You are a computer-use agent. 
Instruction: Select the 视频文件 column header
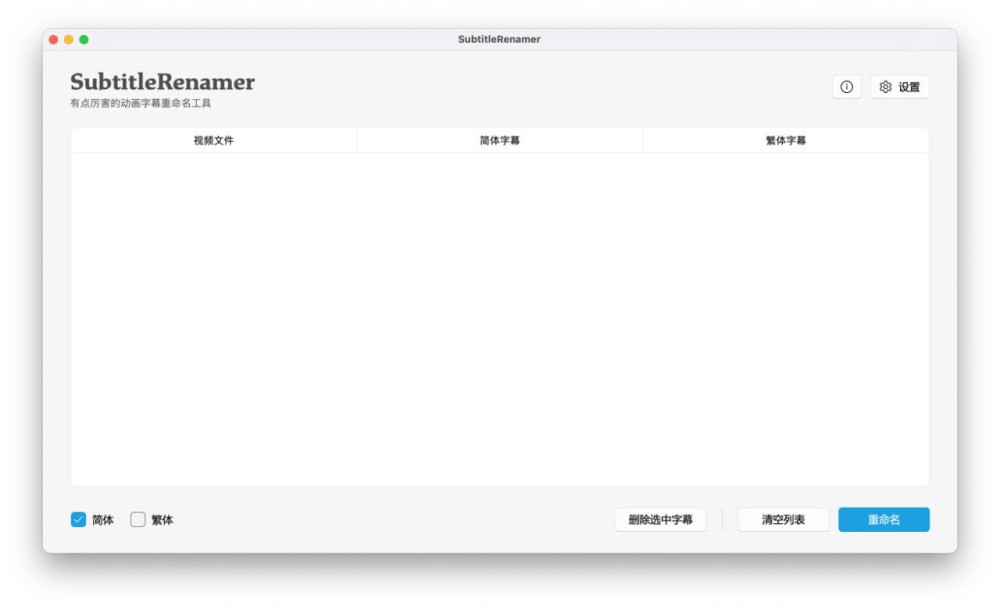tap(214, 140)
